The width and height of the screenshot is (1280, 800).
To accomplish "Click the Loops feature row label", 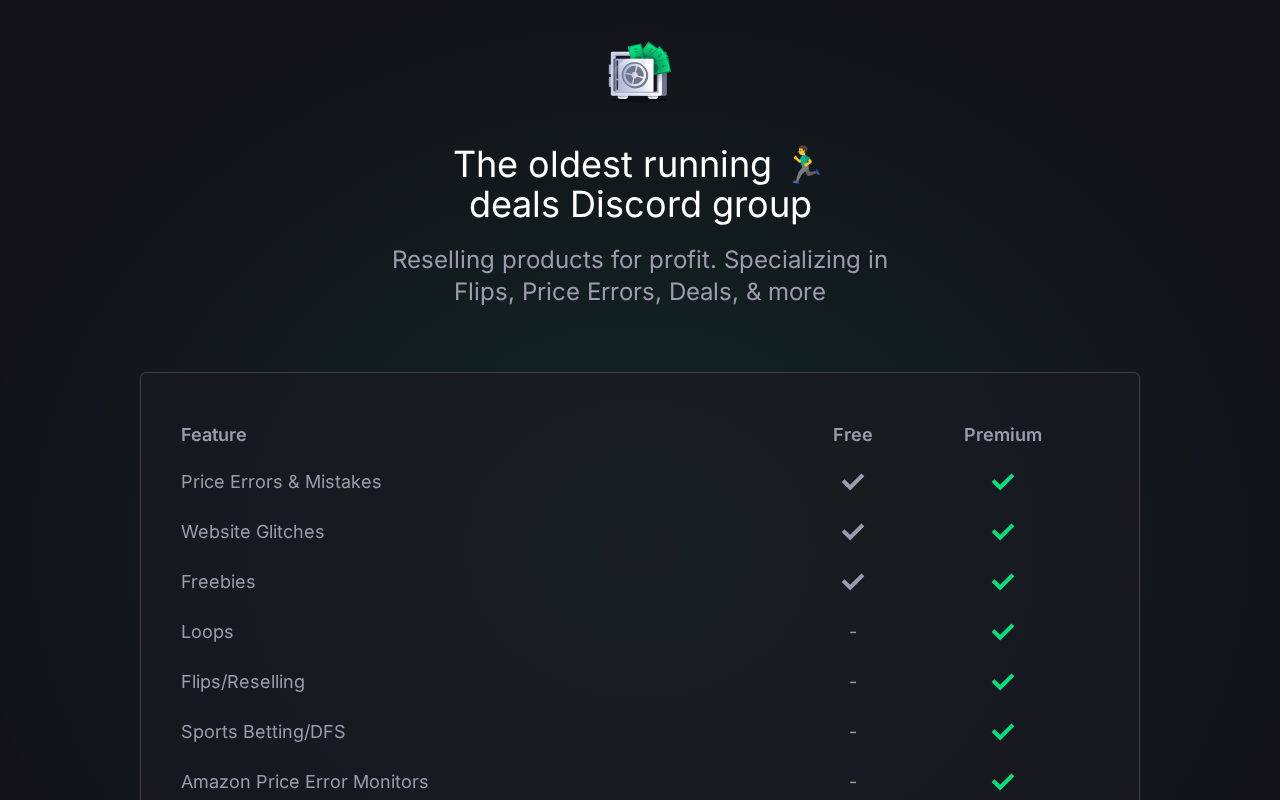I will coord(207,632).
